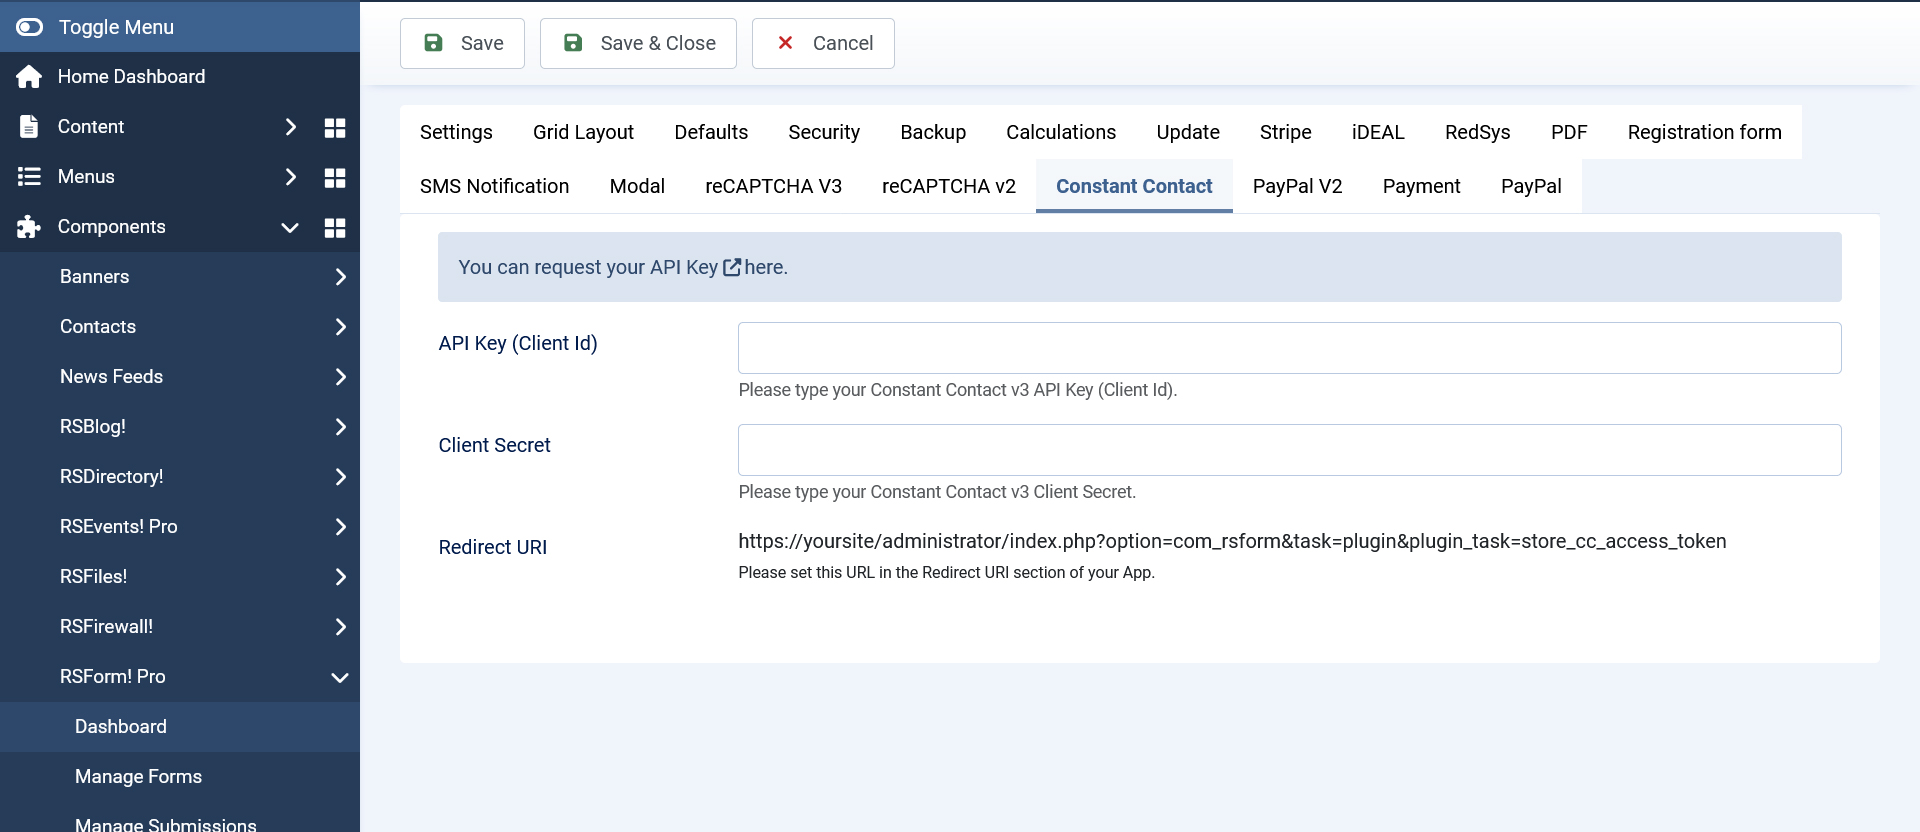The image size is (1920, 832).
Task: Open the Registration form tab
Action: 1705,132
